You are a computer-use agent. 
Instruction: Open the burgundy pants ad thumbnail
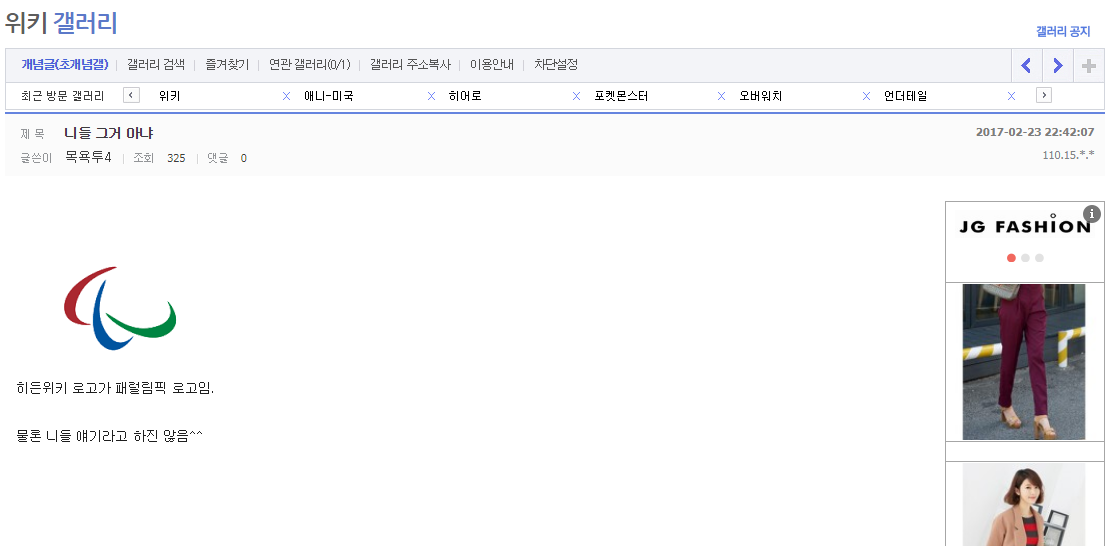1024,362
